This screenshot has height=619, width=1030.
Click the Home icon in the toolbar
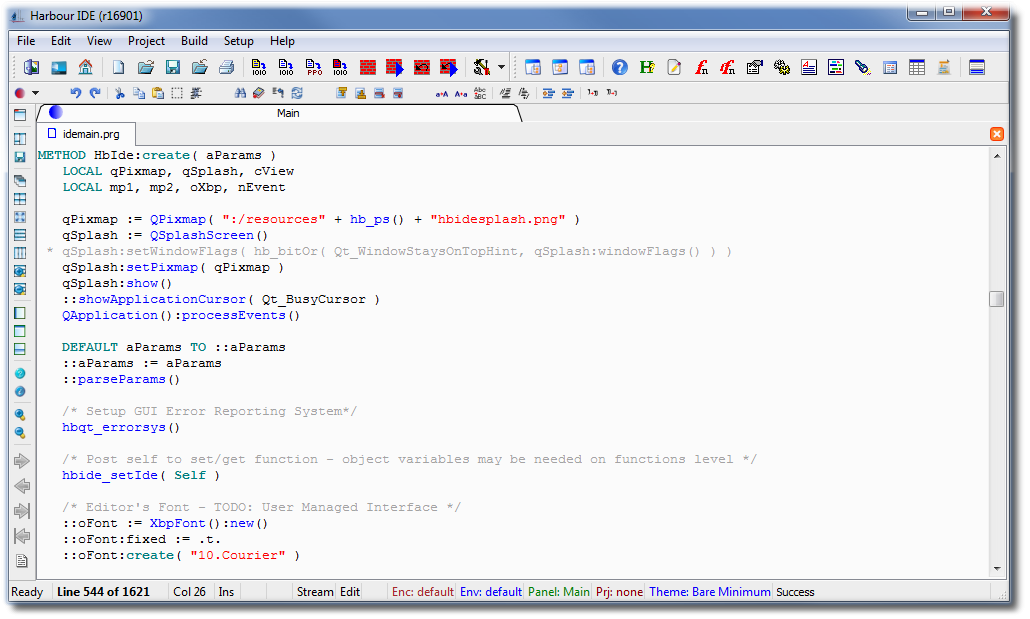[x=85, y=68]
